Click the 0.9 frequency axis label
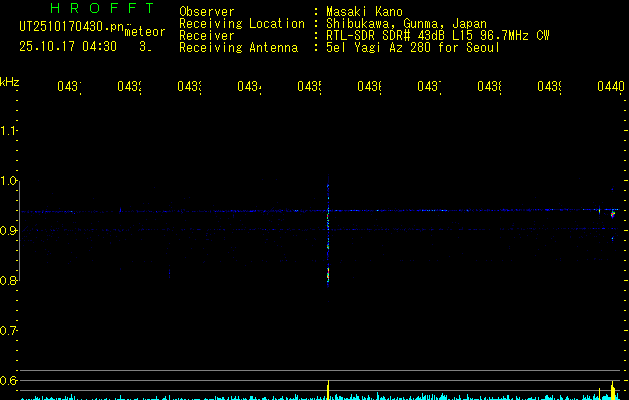This screenshot has width=629, height=400. 9,231
